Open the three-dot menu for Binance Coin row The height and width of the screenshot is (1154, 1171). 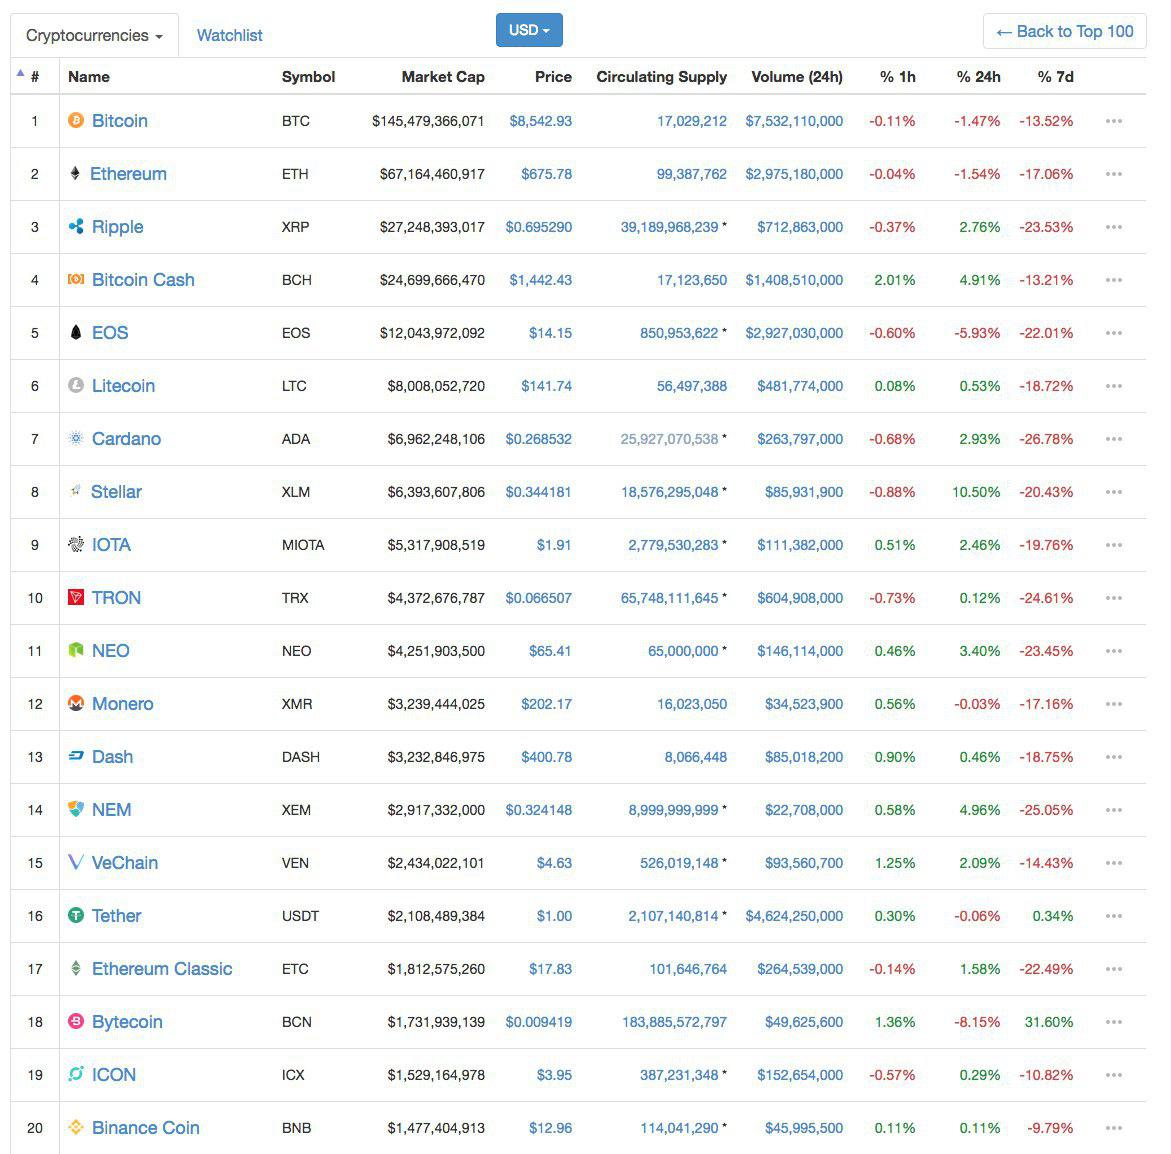1113,1128
